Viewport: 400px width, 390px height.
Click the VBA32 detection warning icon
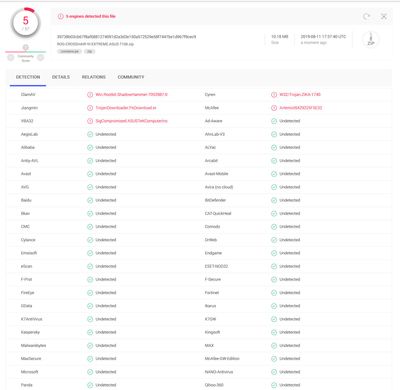(x=90, y=121)
